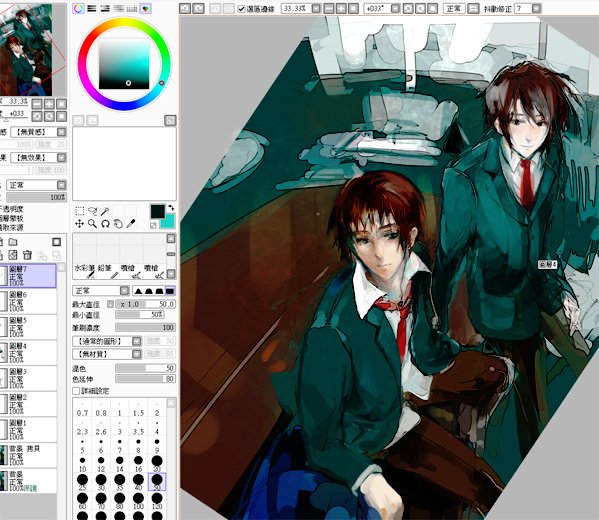Delete layer with trash can icon
Viewport: 599px width, 520px height.
[27, 255]
